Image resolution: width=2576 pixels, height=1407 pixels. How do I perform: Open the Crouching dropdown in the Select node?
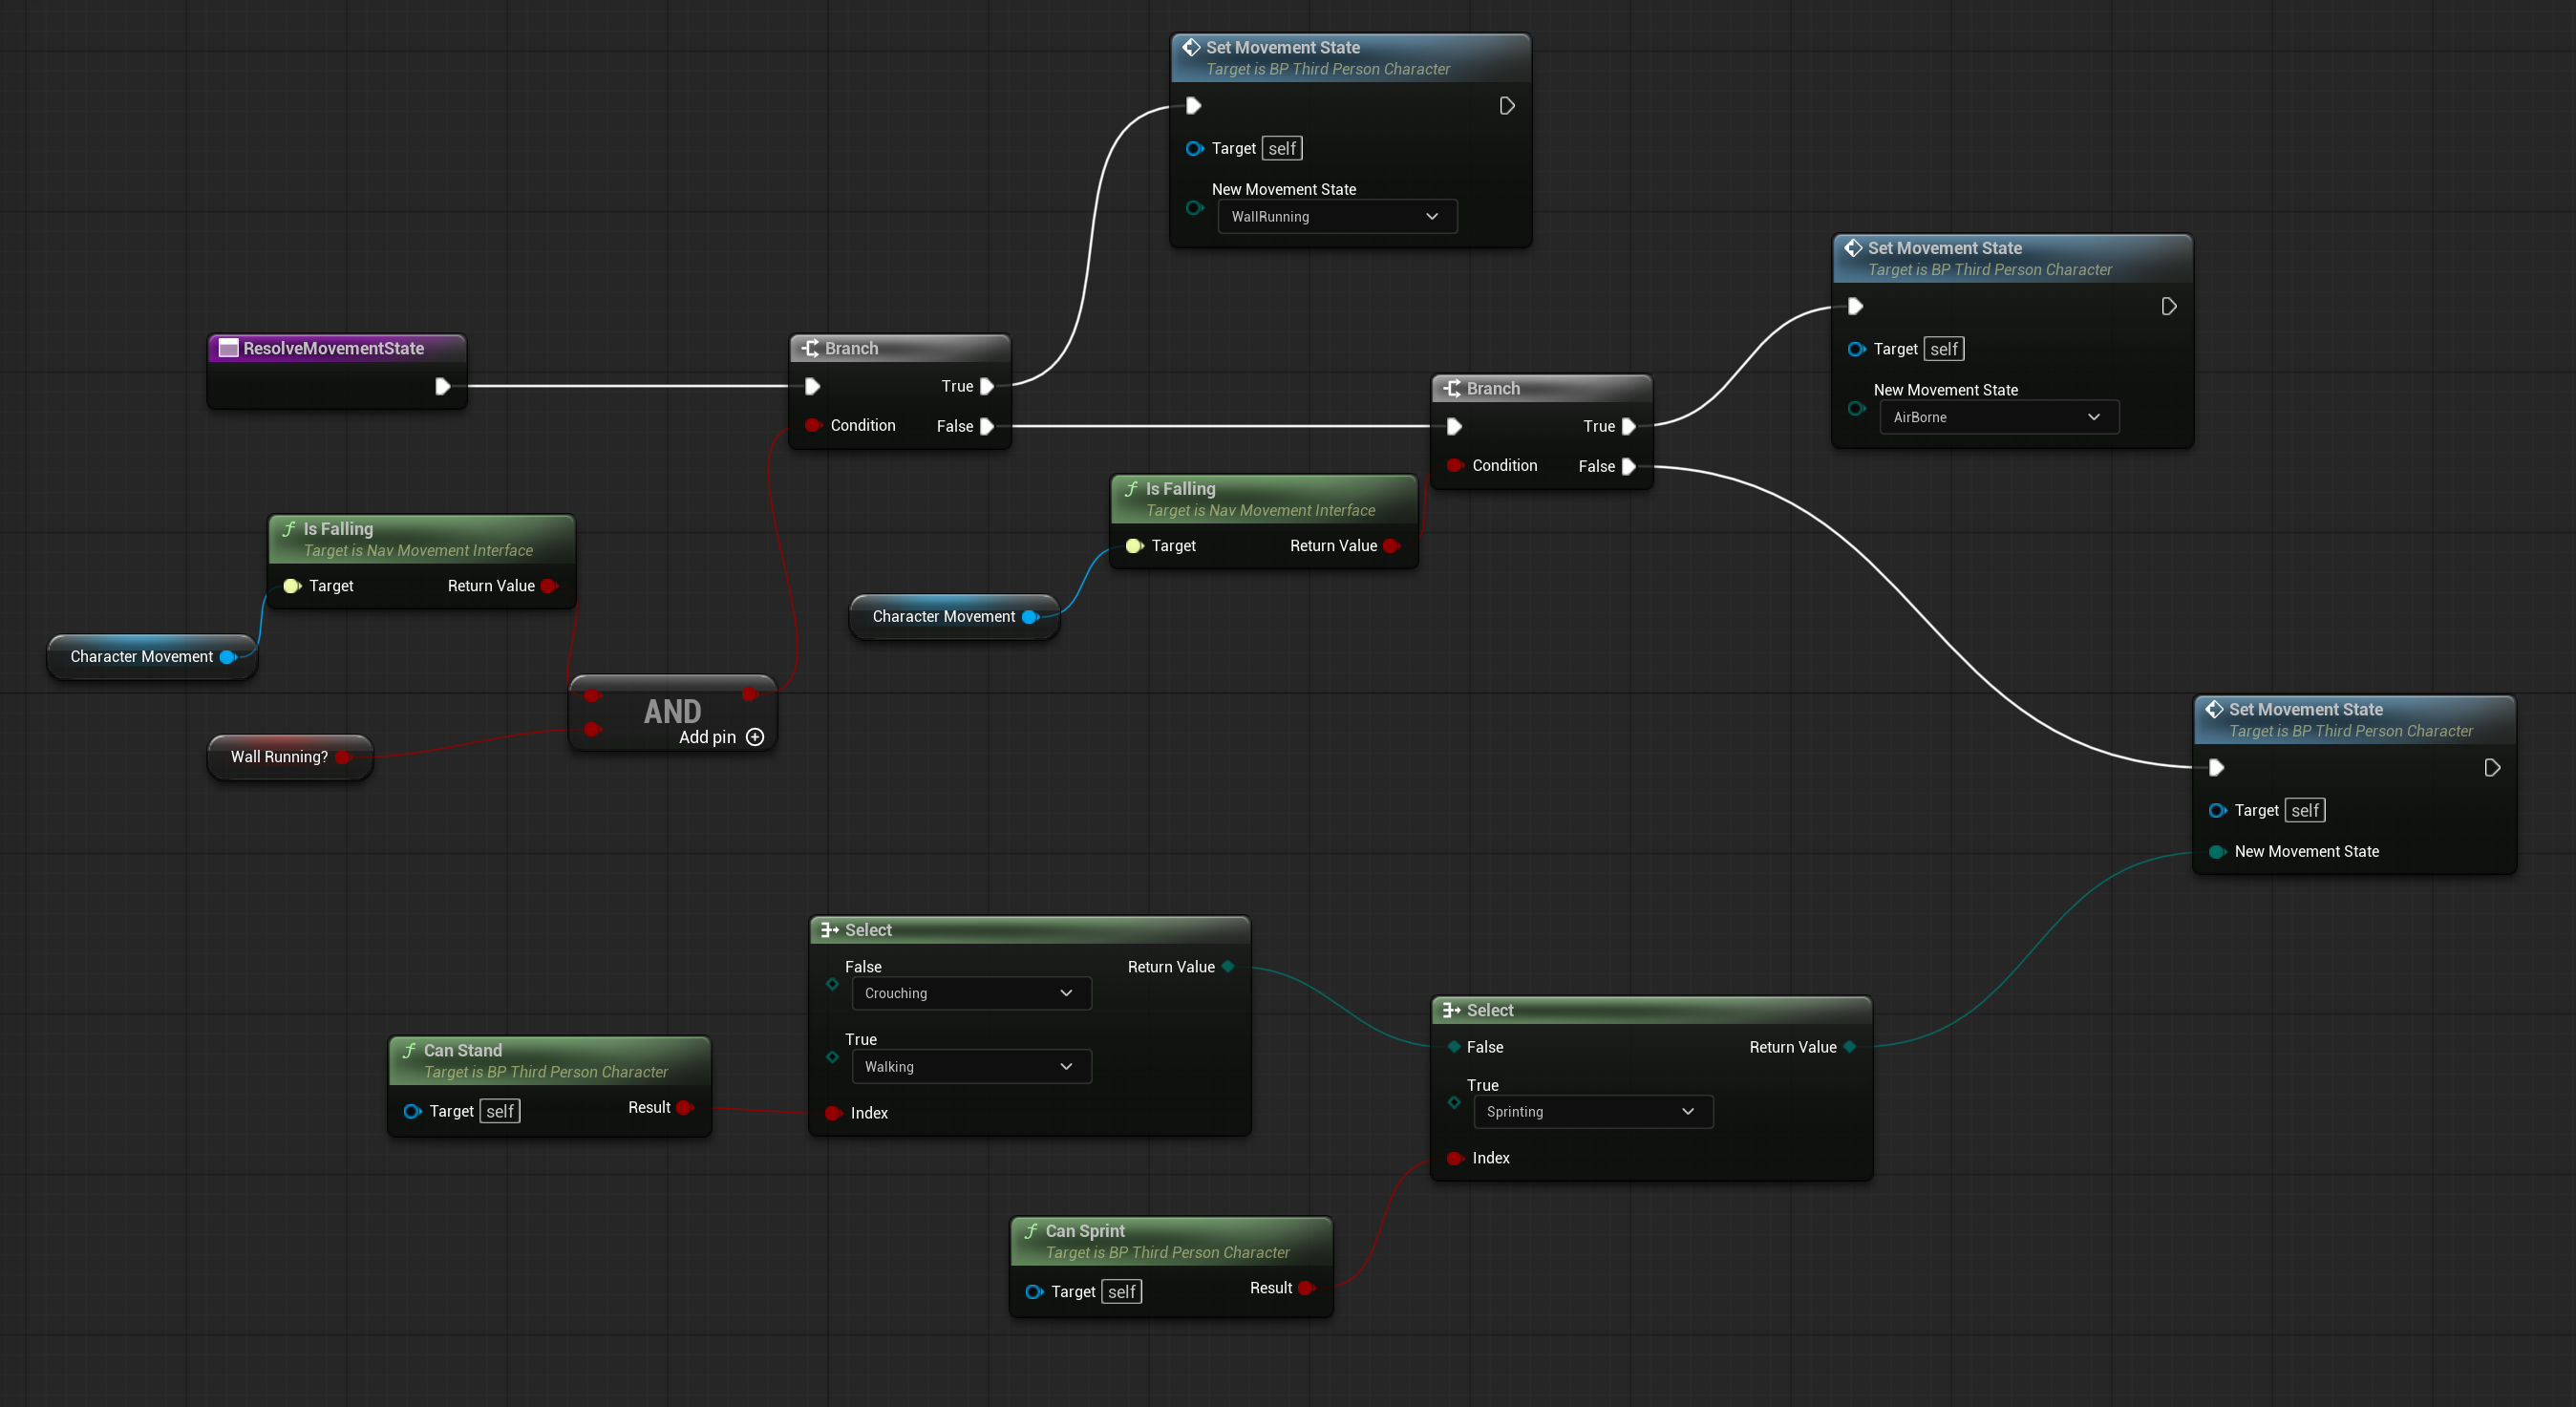(971, 993)
